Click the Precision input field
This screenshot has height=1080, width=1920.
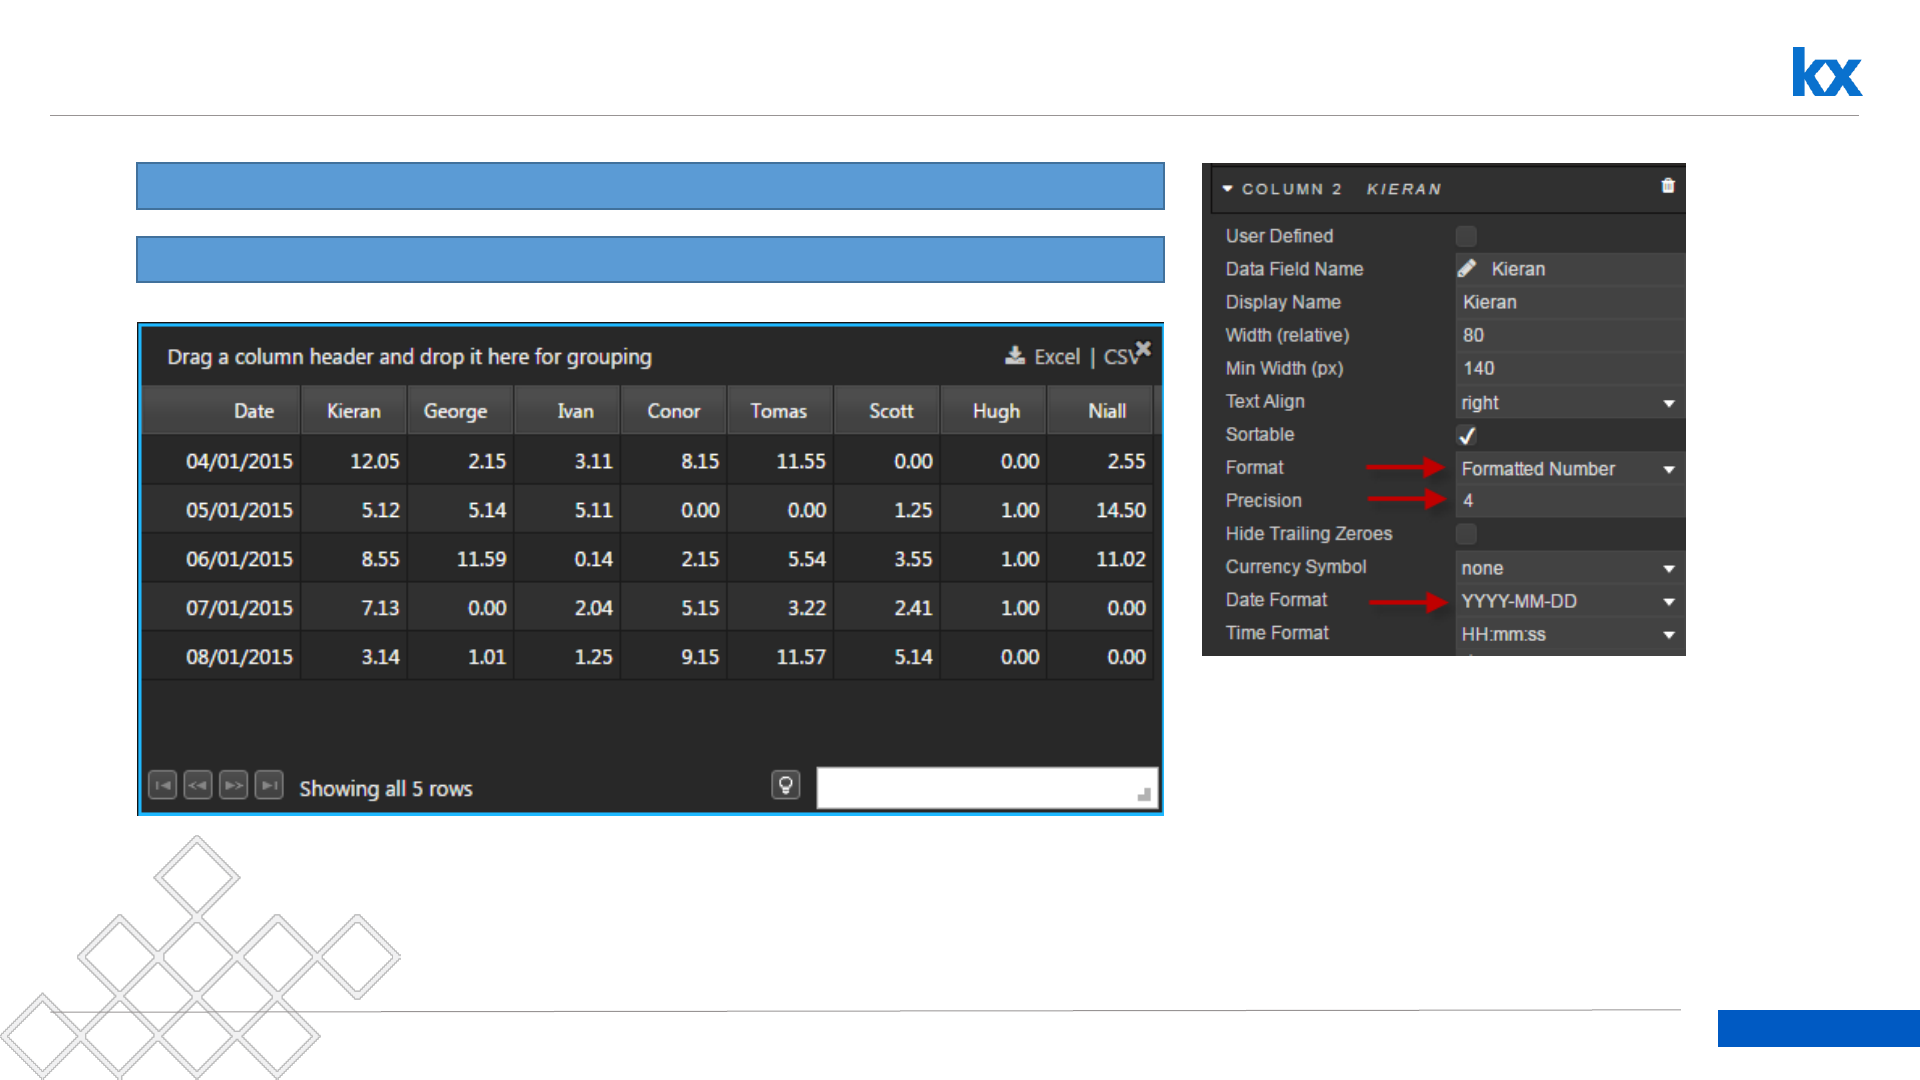(1567, 501)
